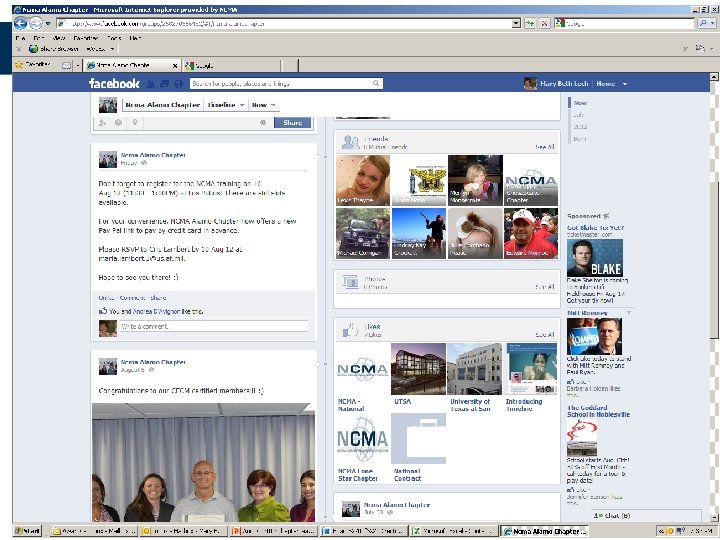720x540 pixels.
Task: Click the Blake Shelton sponsored ad image
Action: click(595, 258)
